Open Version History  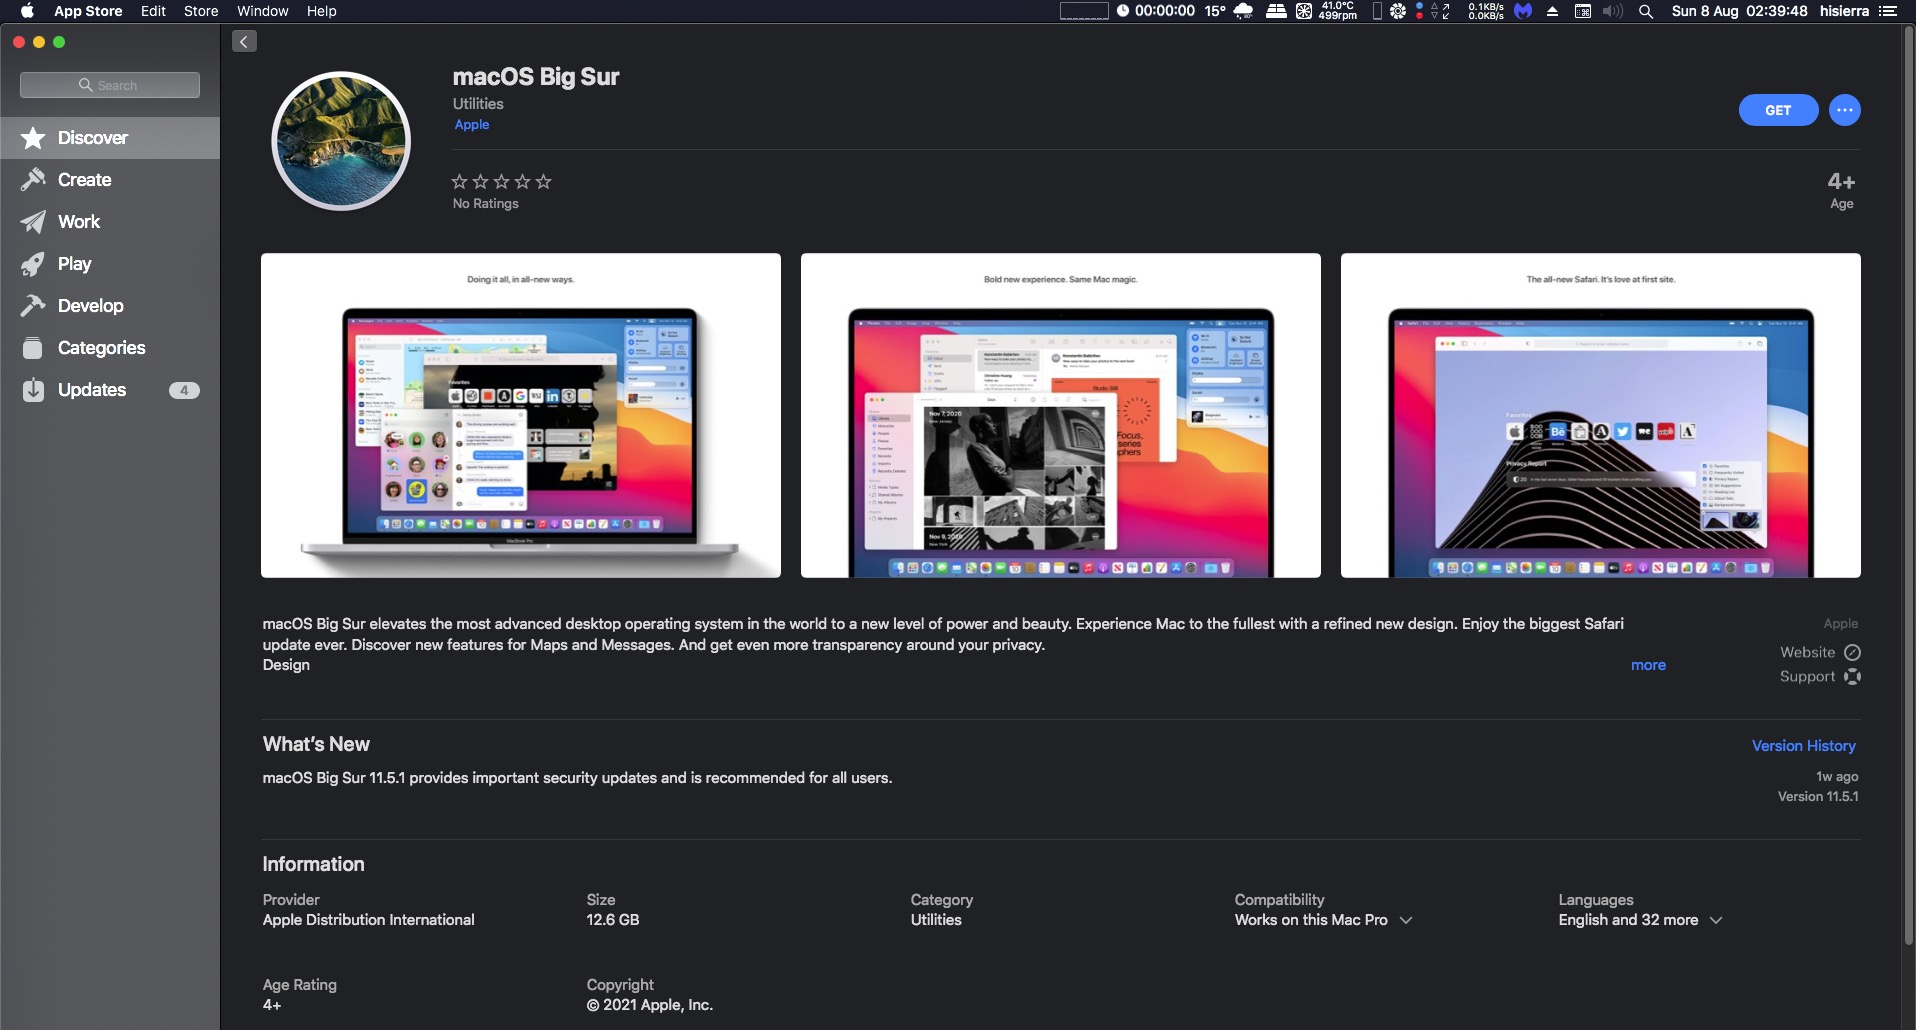tap(1804, 746)
